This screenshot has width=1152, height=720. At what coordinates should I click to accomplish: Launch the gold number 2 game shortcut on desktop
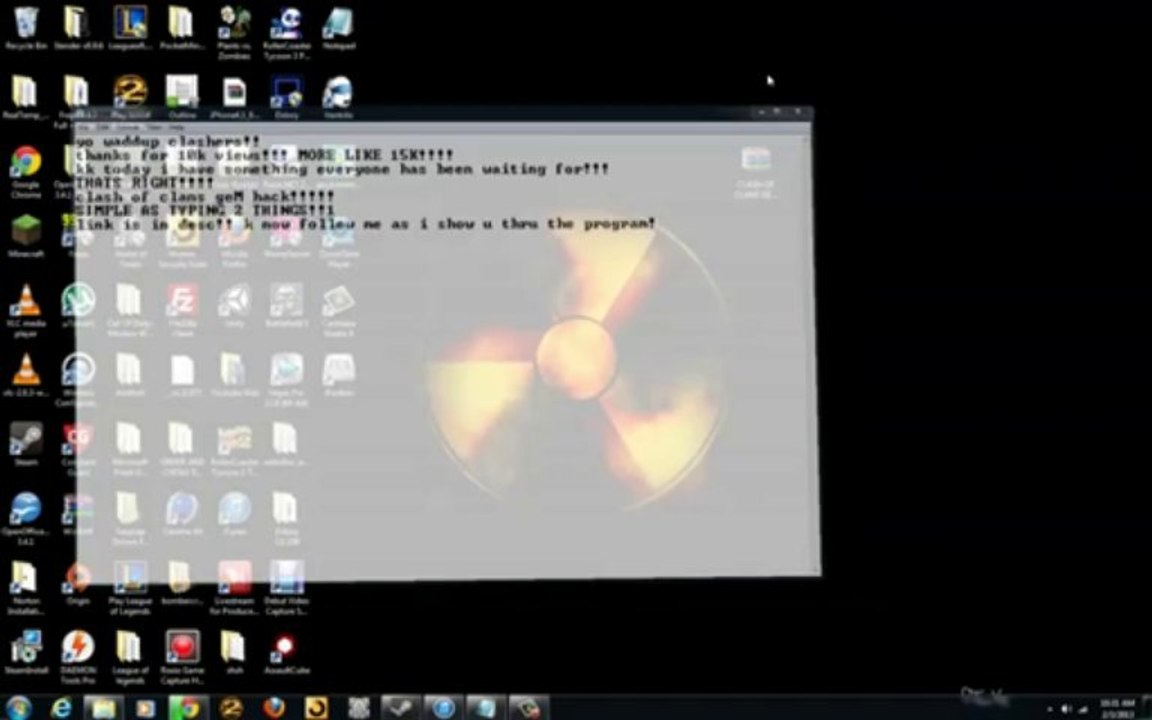(x=130, y=97)
